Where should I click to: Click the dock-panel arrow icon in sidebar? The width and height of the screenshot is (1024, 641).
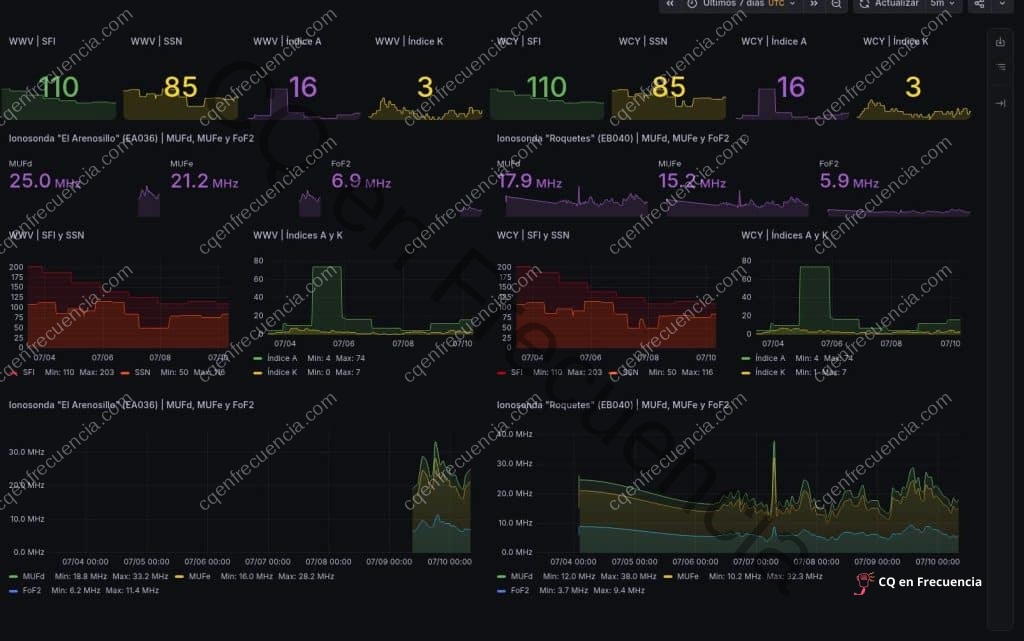coord(1000,103)
